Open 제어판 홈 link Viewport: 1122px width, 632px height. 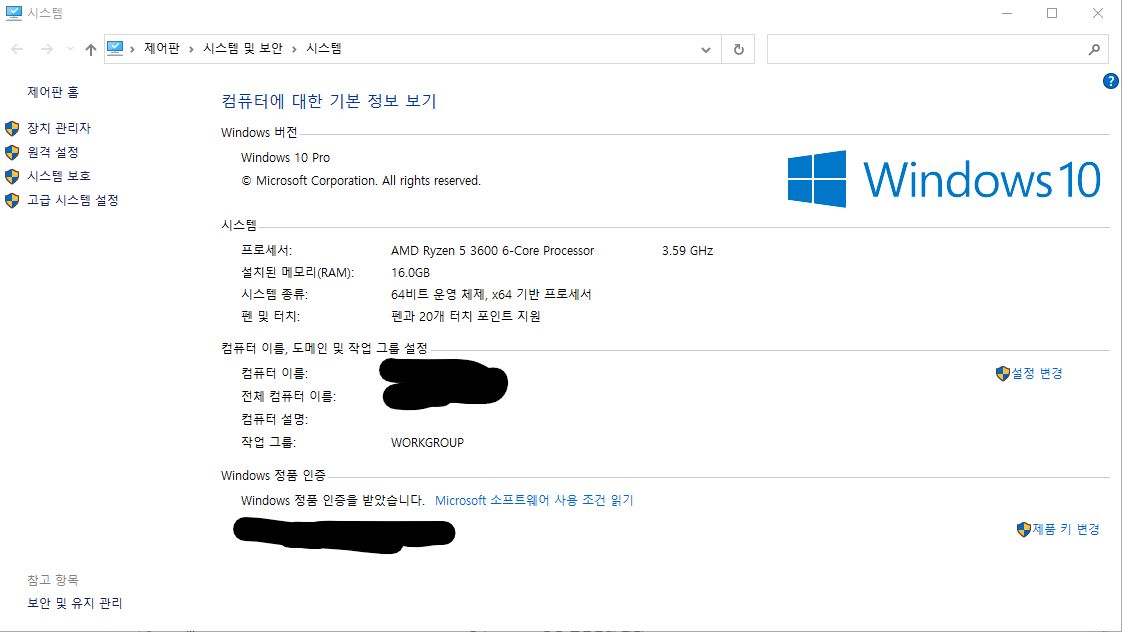(53, 92)
